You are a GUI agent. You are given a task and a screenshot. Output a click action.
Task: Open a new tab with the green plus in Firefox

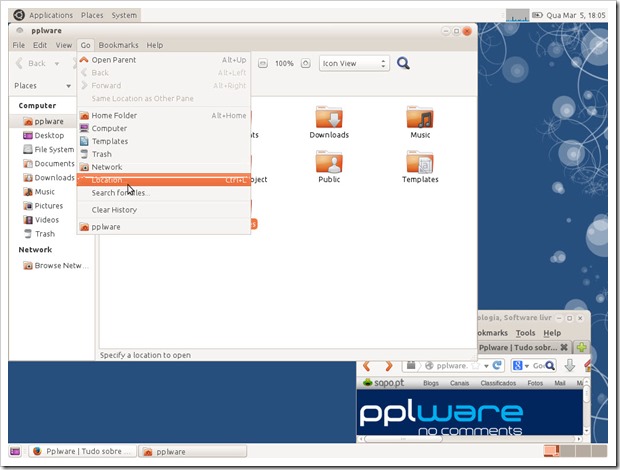(x=581, y=347)
